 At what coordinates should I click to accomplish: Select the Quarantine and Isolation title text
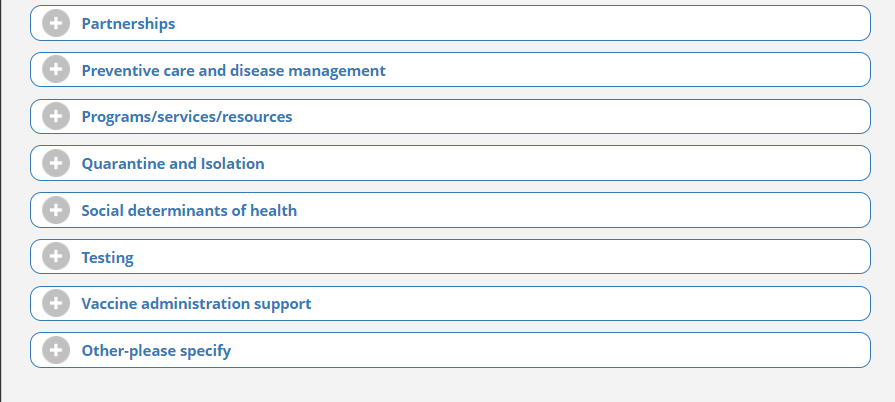[x=173, y=164]
